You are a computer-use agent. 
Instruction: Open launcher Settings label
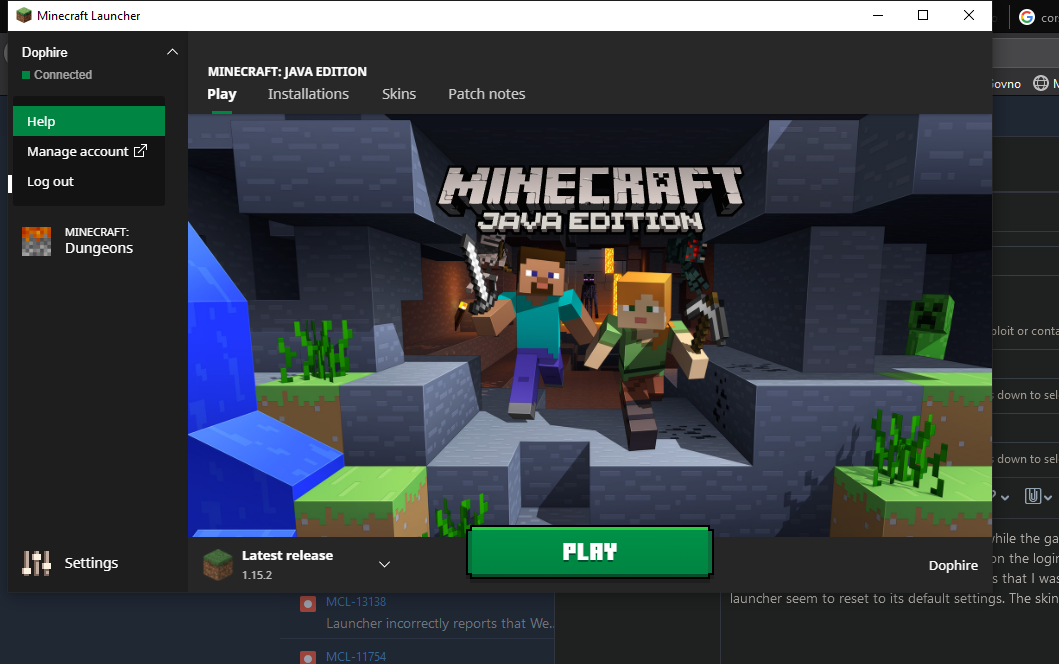[91, 563]
